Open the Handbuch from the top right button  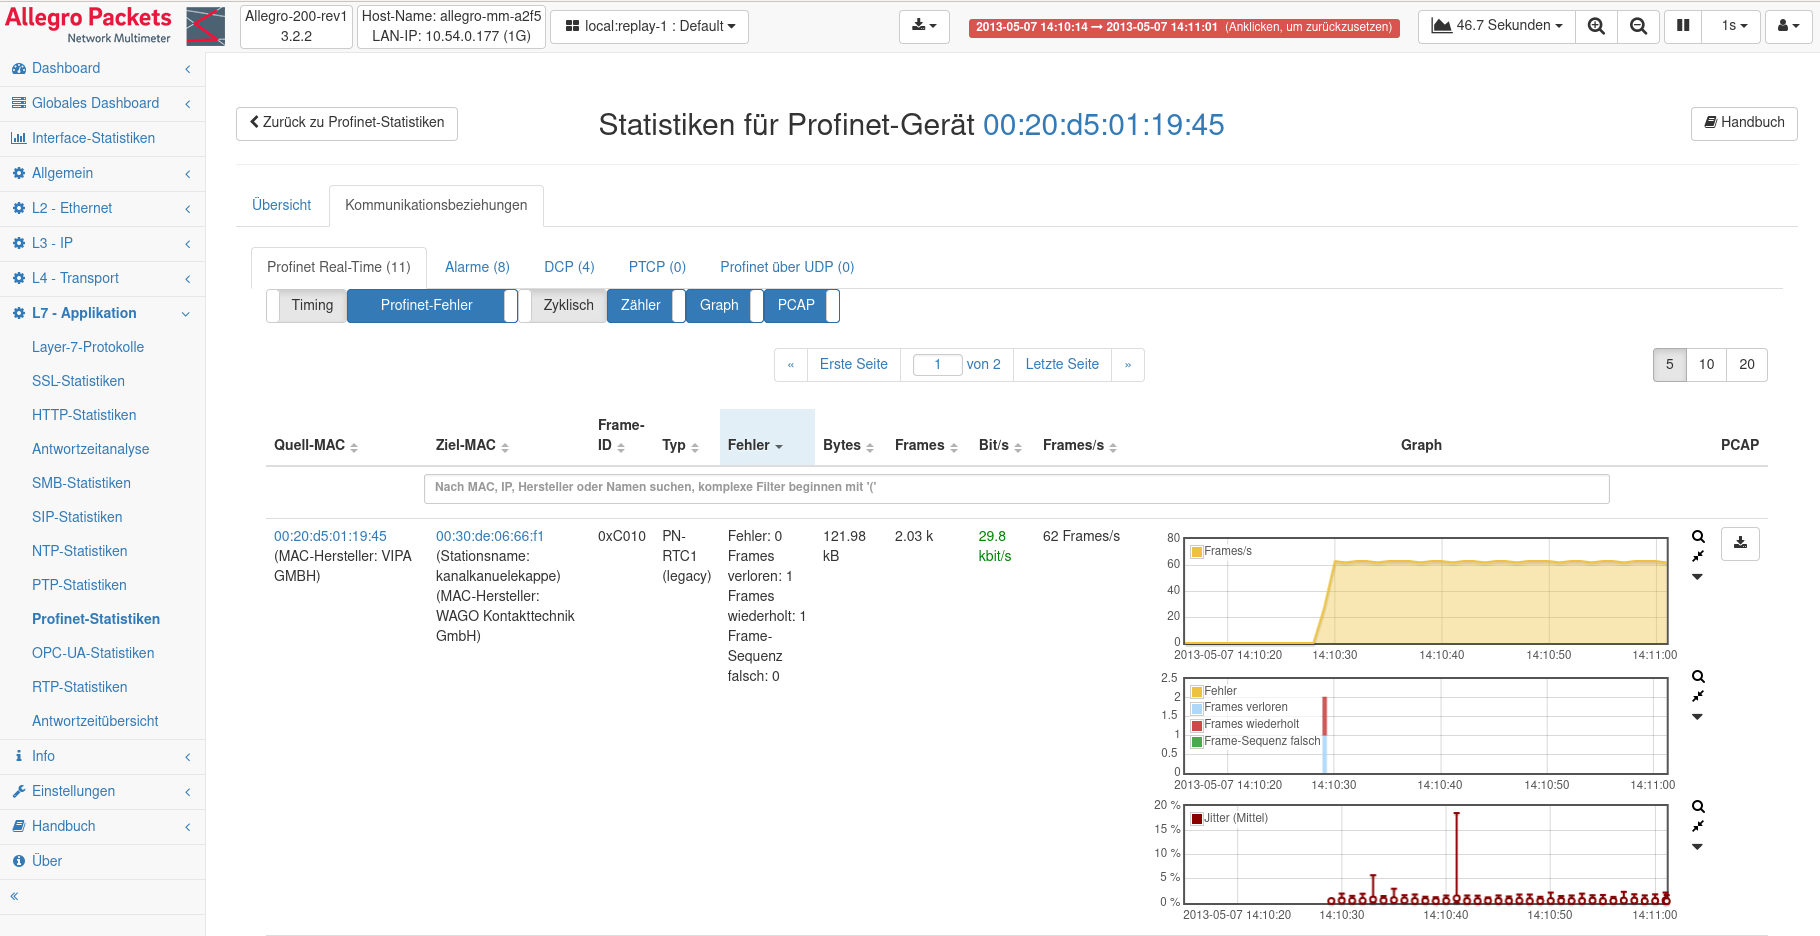click(x=1744, y=123)
